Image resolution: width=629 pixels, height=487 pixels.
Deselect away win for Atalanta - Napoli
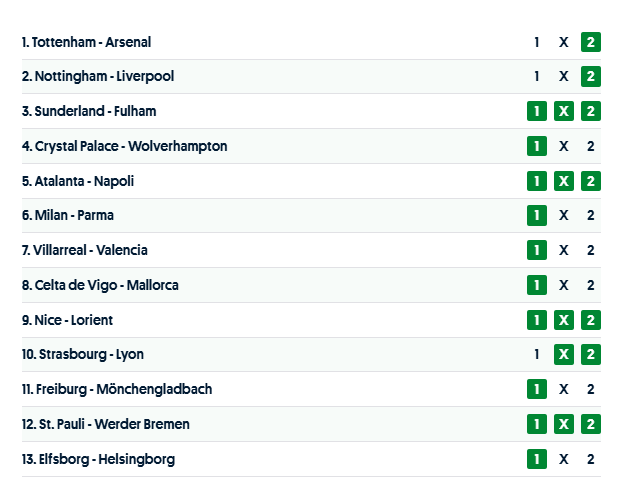click(591, 181)
